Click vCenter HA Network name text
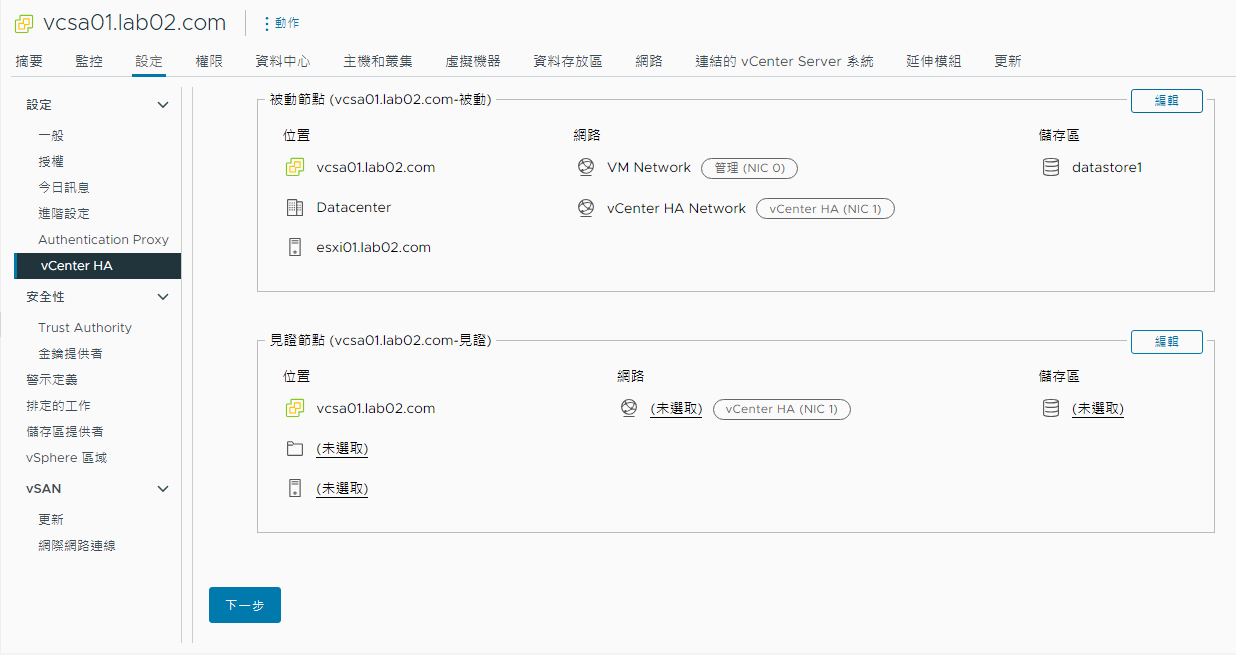 point(676,208)
